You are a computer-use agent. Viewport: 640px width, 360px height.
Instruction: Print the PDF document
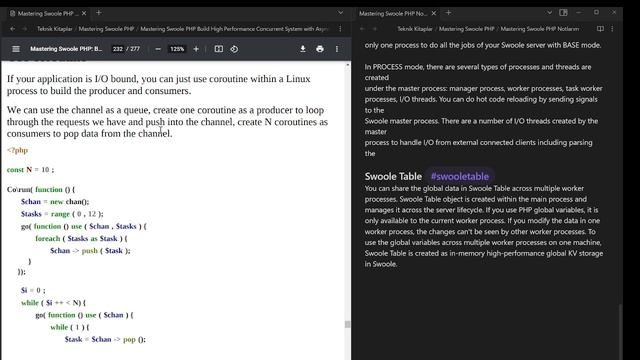pos(320,49)
